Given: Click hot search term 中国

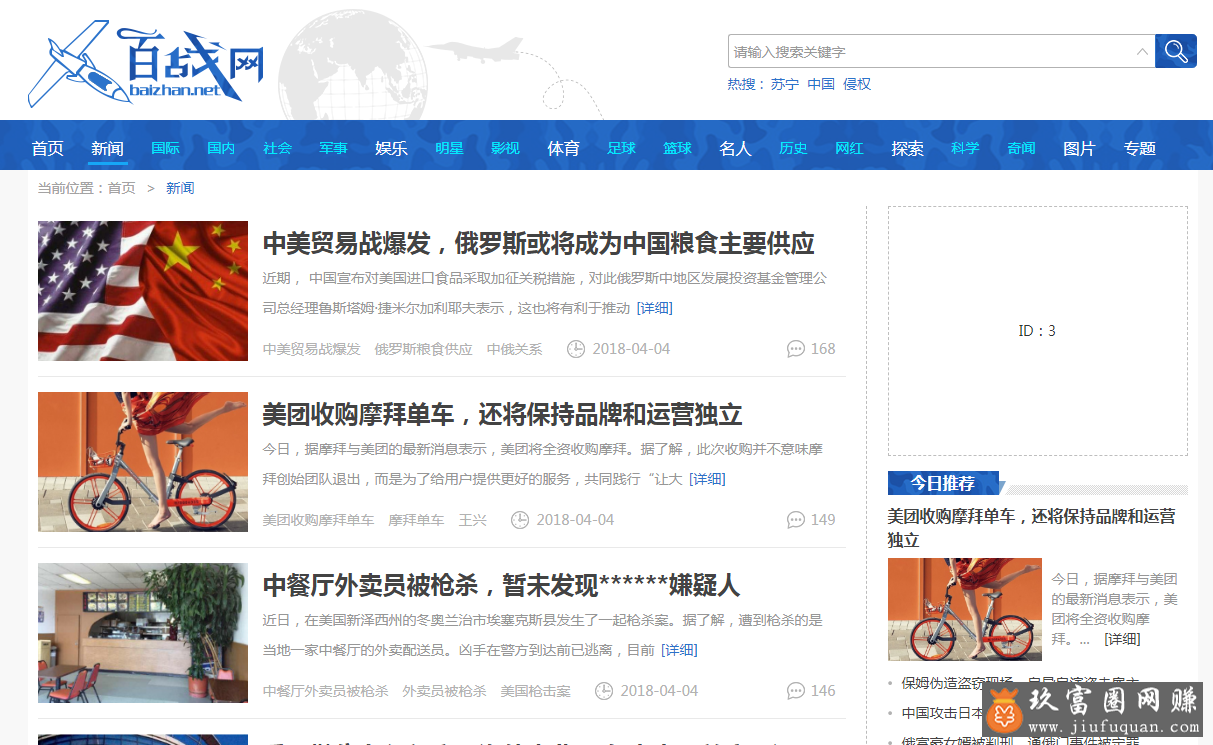Looking at the screenshot, I should (x=821, y=84).
